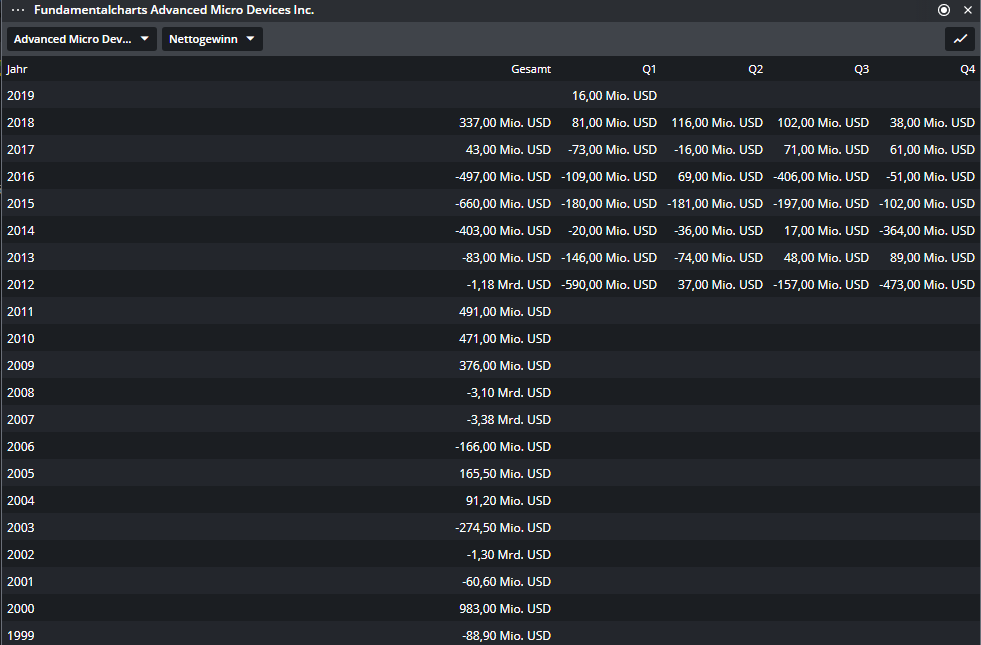Open the Advanced Micro Dev... company dropdown
The image size is (981, 645).
pyautogui.click(x=81, y=39)
